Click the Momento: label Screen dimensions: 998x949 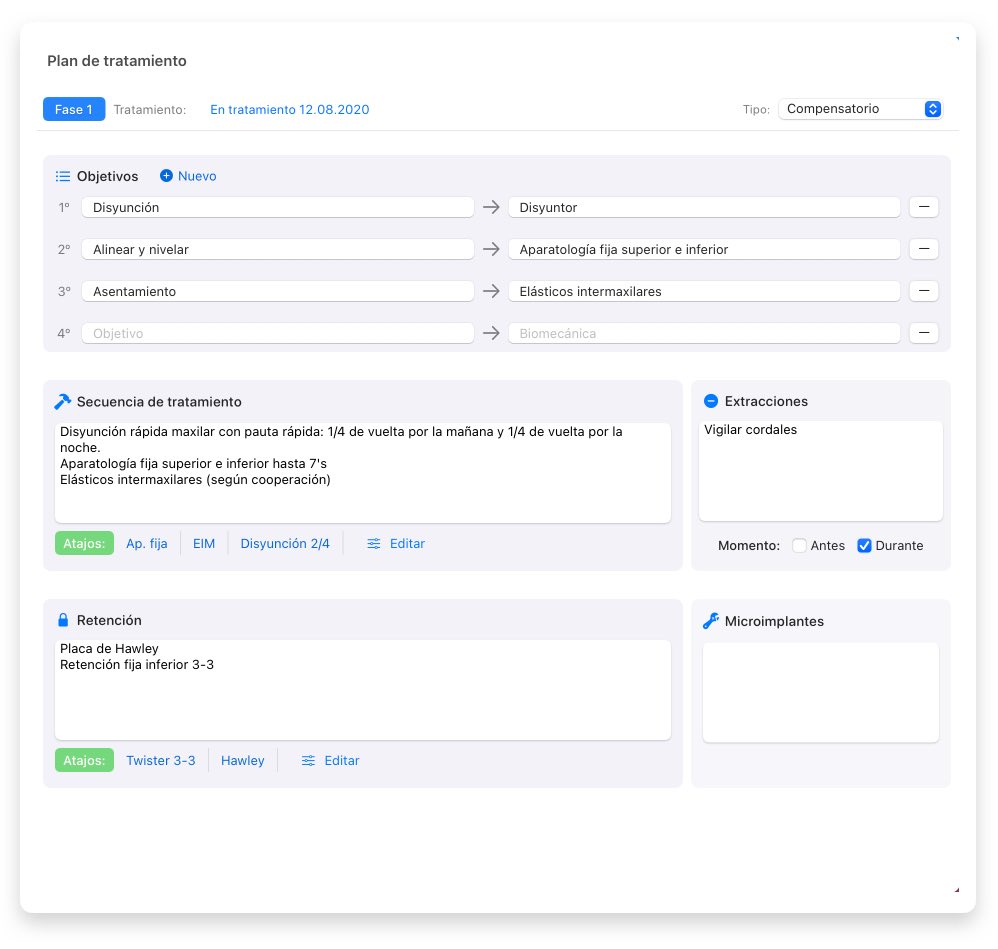click(x=748, y=545)
